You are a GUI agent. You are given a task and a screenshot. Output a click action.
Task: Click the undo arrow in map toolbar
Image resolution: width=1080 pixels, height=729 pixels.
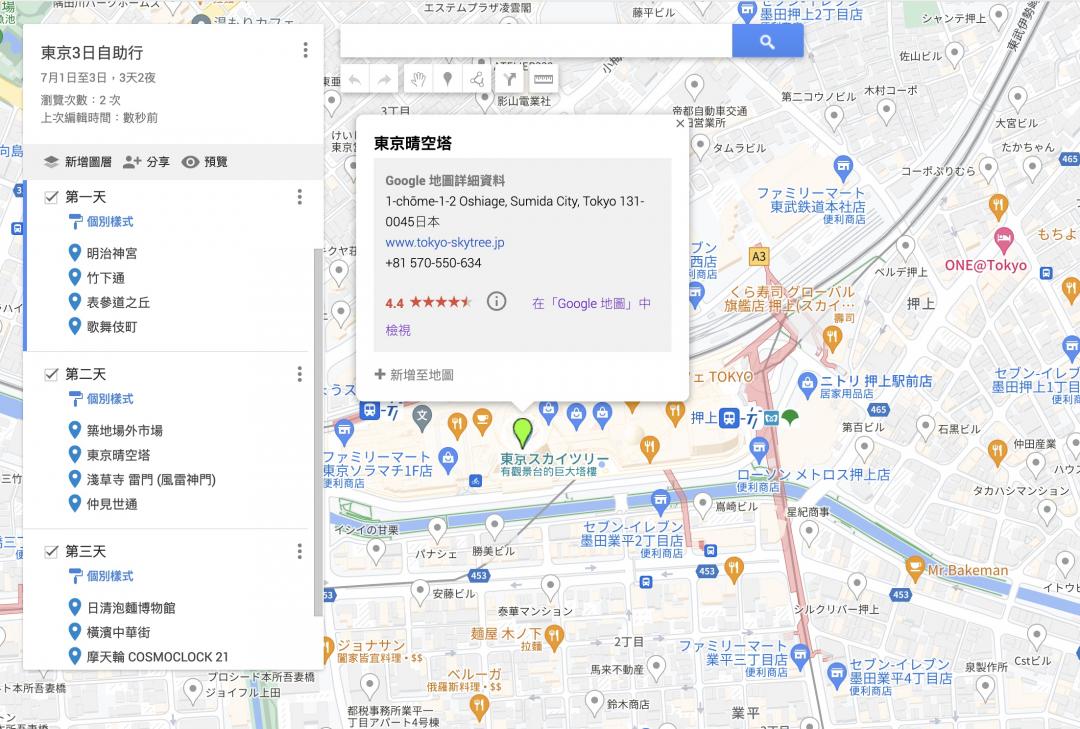(354, 79)
